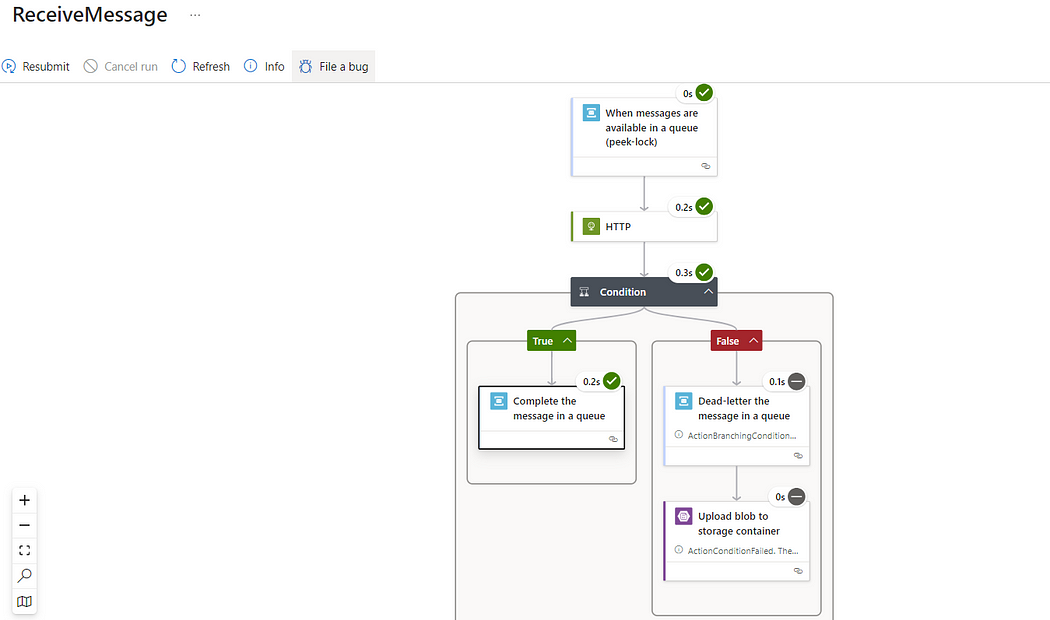Click the ActionConditionFailed message text
This screenshot has height=620, width=1050.
point(743,550)
